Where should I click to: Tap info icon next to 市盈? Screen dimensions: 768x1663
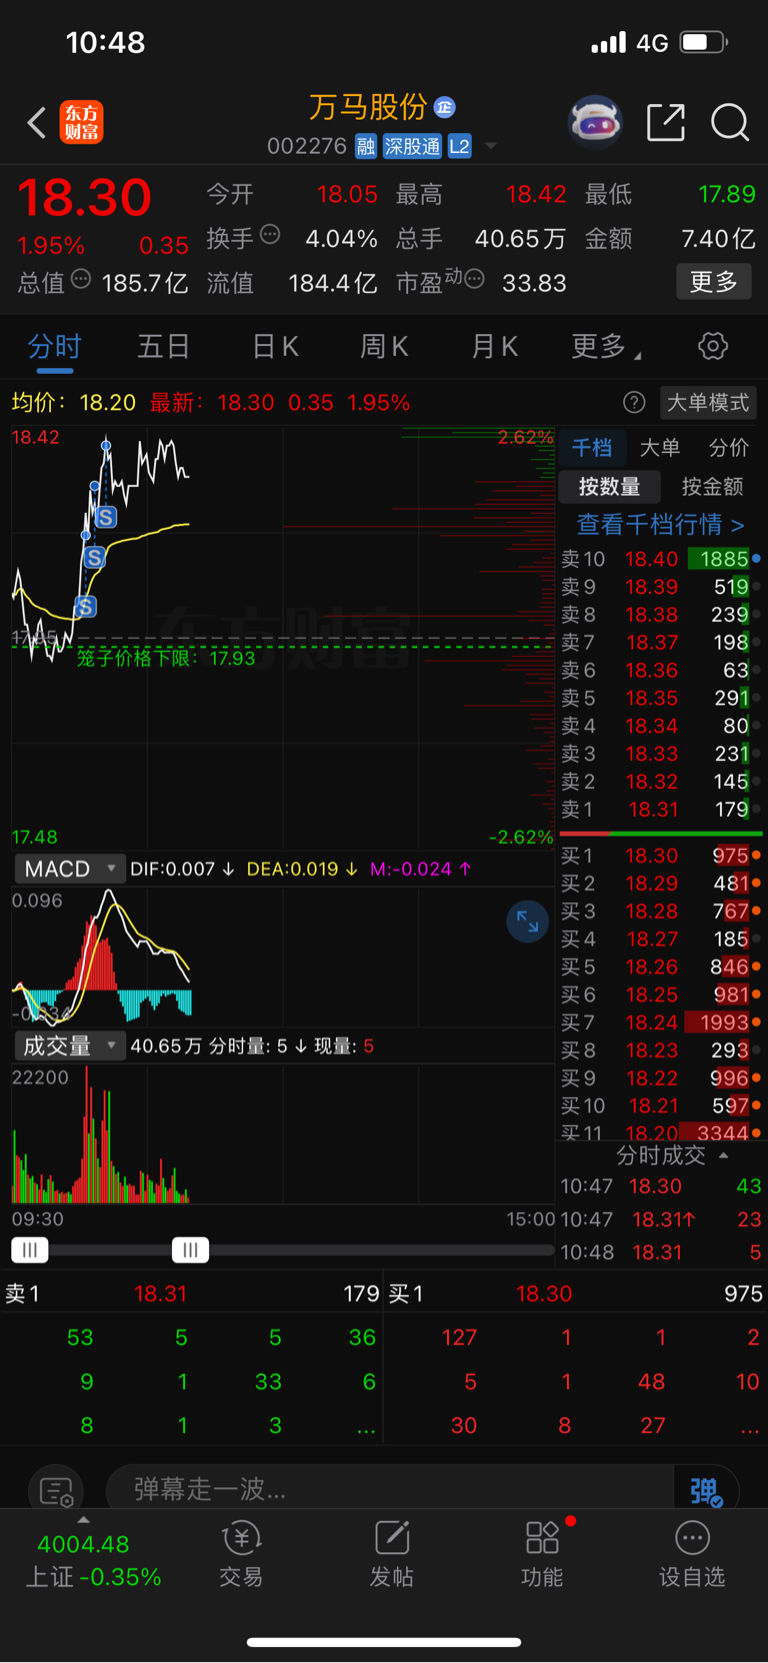(x=474, y=279)
